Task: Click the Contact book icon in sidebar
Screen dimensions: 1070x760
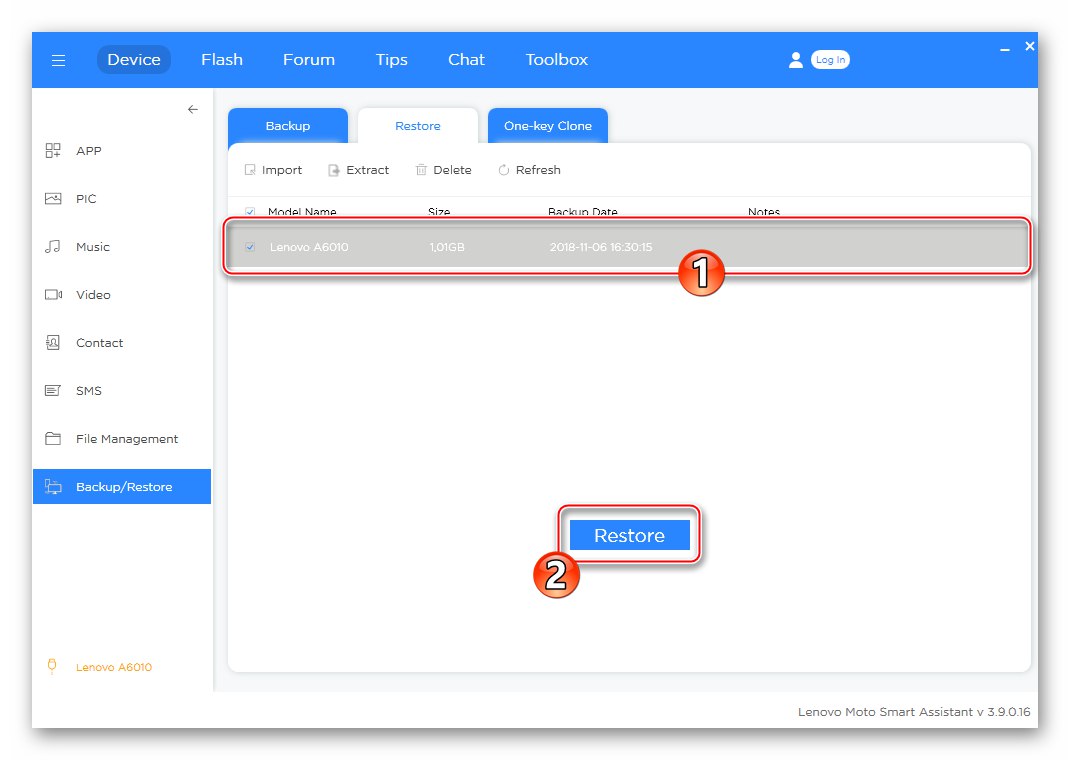Action: [x=53, y=342]
